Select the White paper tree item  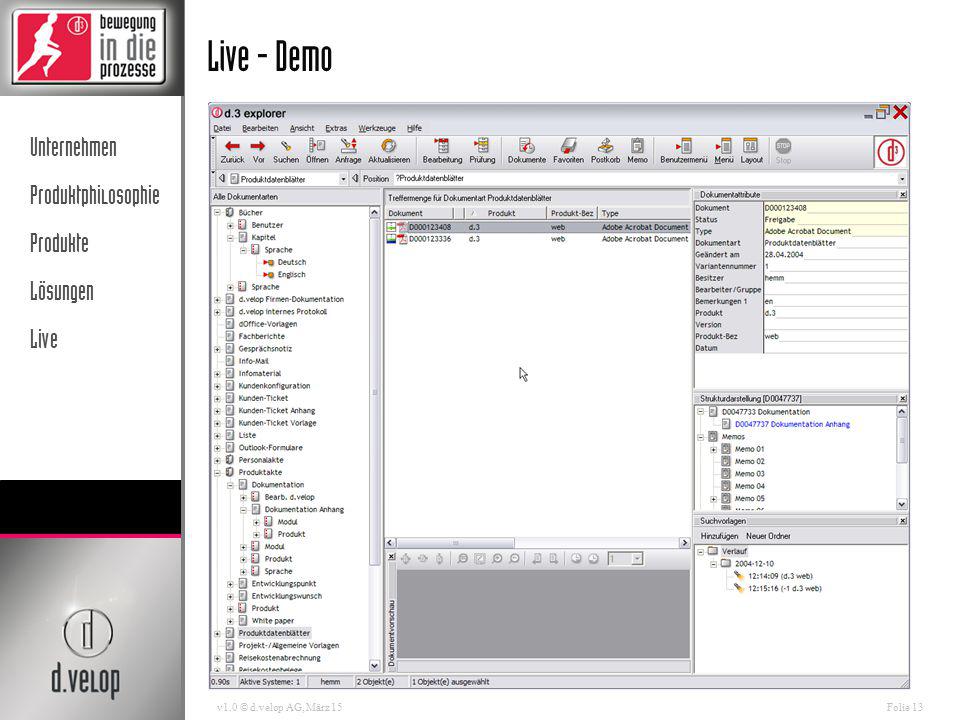pyautogui.click(x=272, y=621)
